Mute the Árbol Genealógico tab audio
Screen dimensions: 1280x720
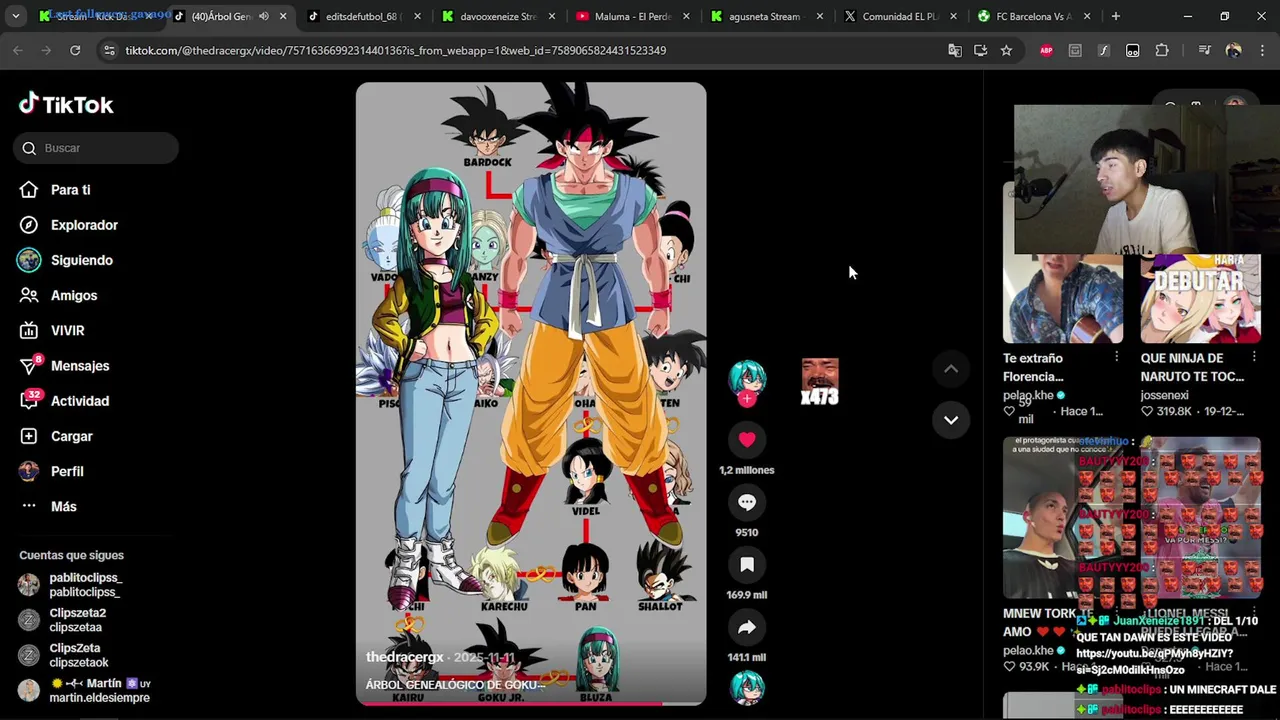[263, 16]
